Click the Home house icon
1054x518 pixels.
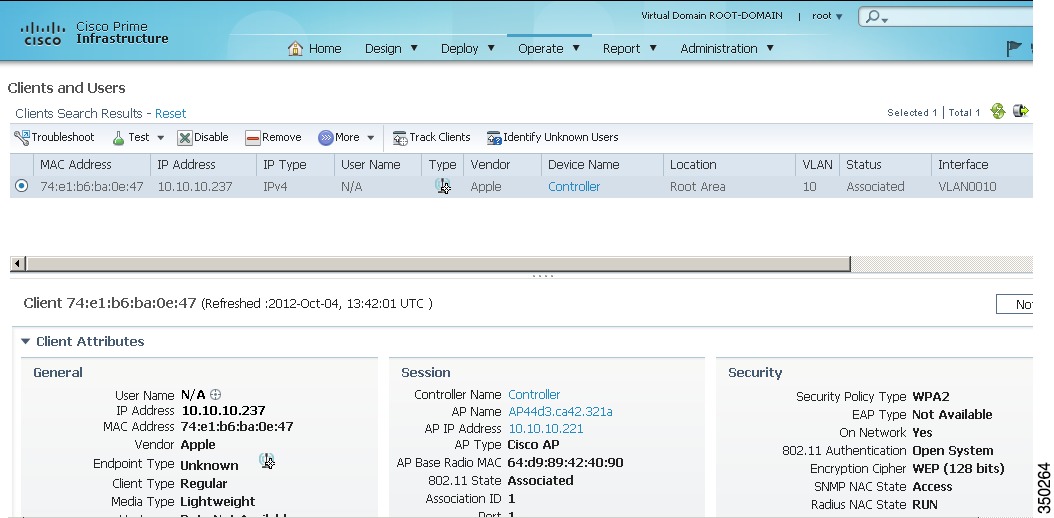(295, 48)
